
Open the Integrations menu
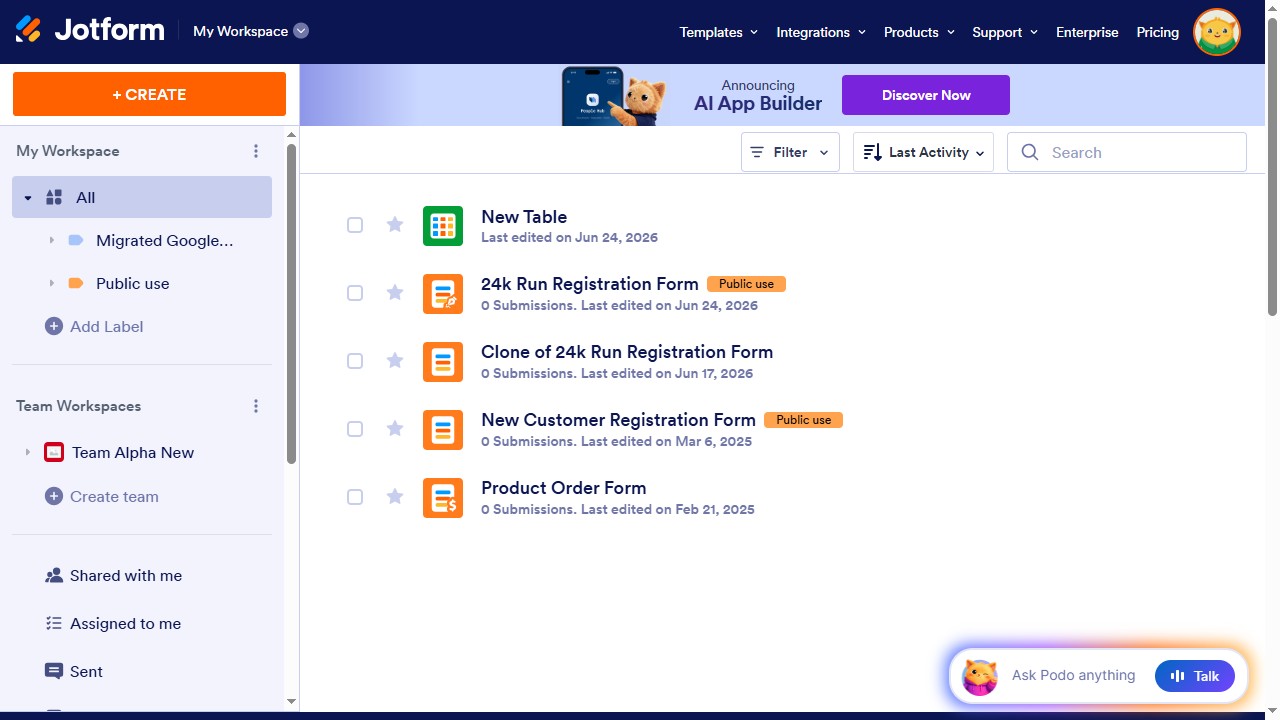[821, 32]
